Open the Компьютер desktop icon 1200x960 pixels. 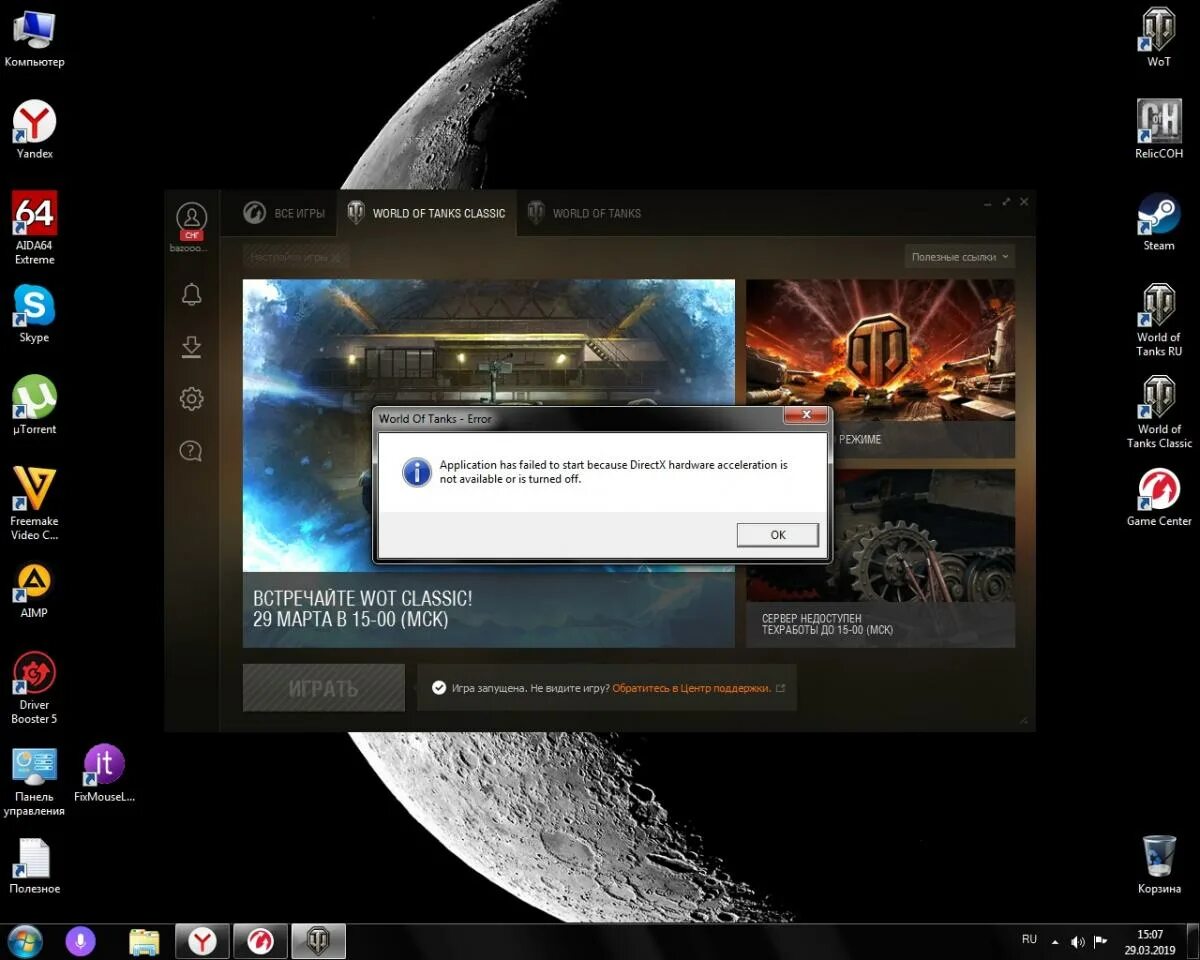tap(34, 38)
